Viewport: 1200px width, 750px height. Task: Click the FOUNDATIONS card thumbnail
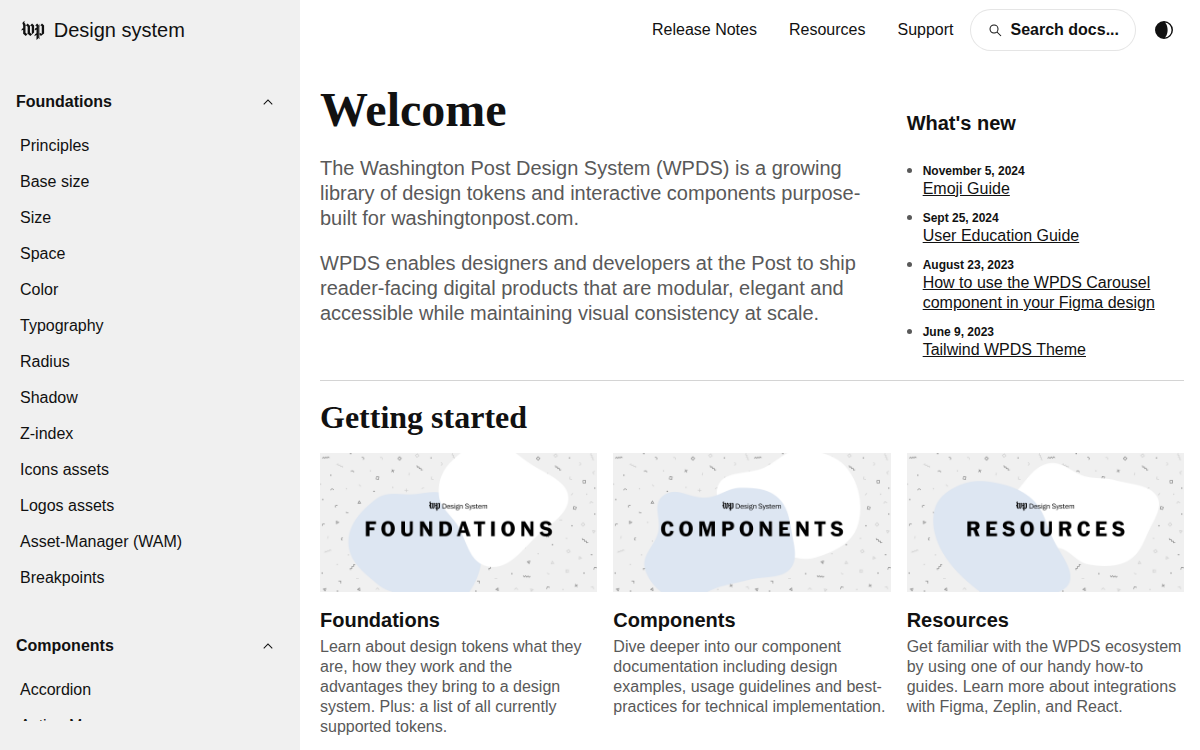tap(458, 522)
